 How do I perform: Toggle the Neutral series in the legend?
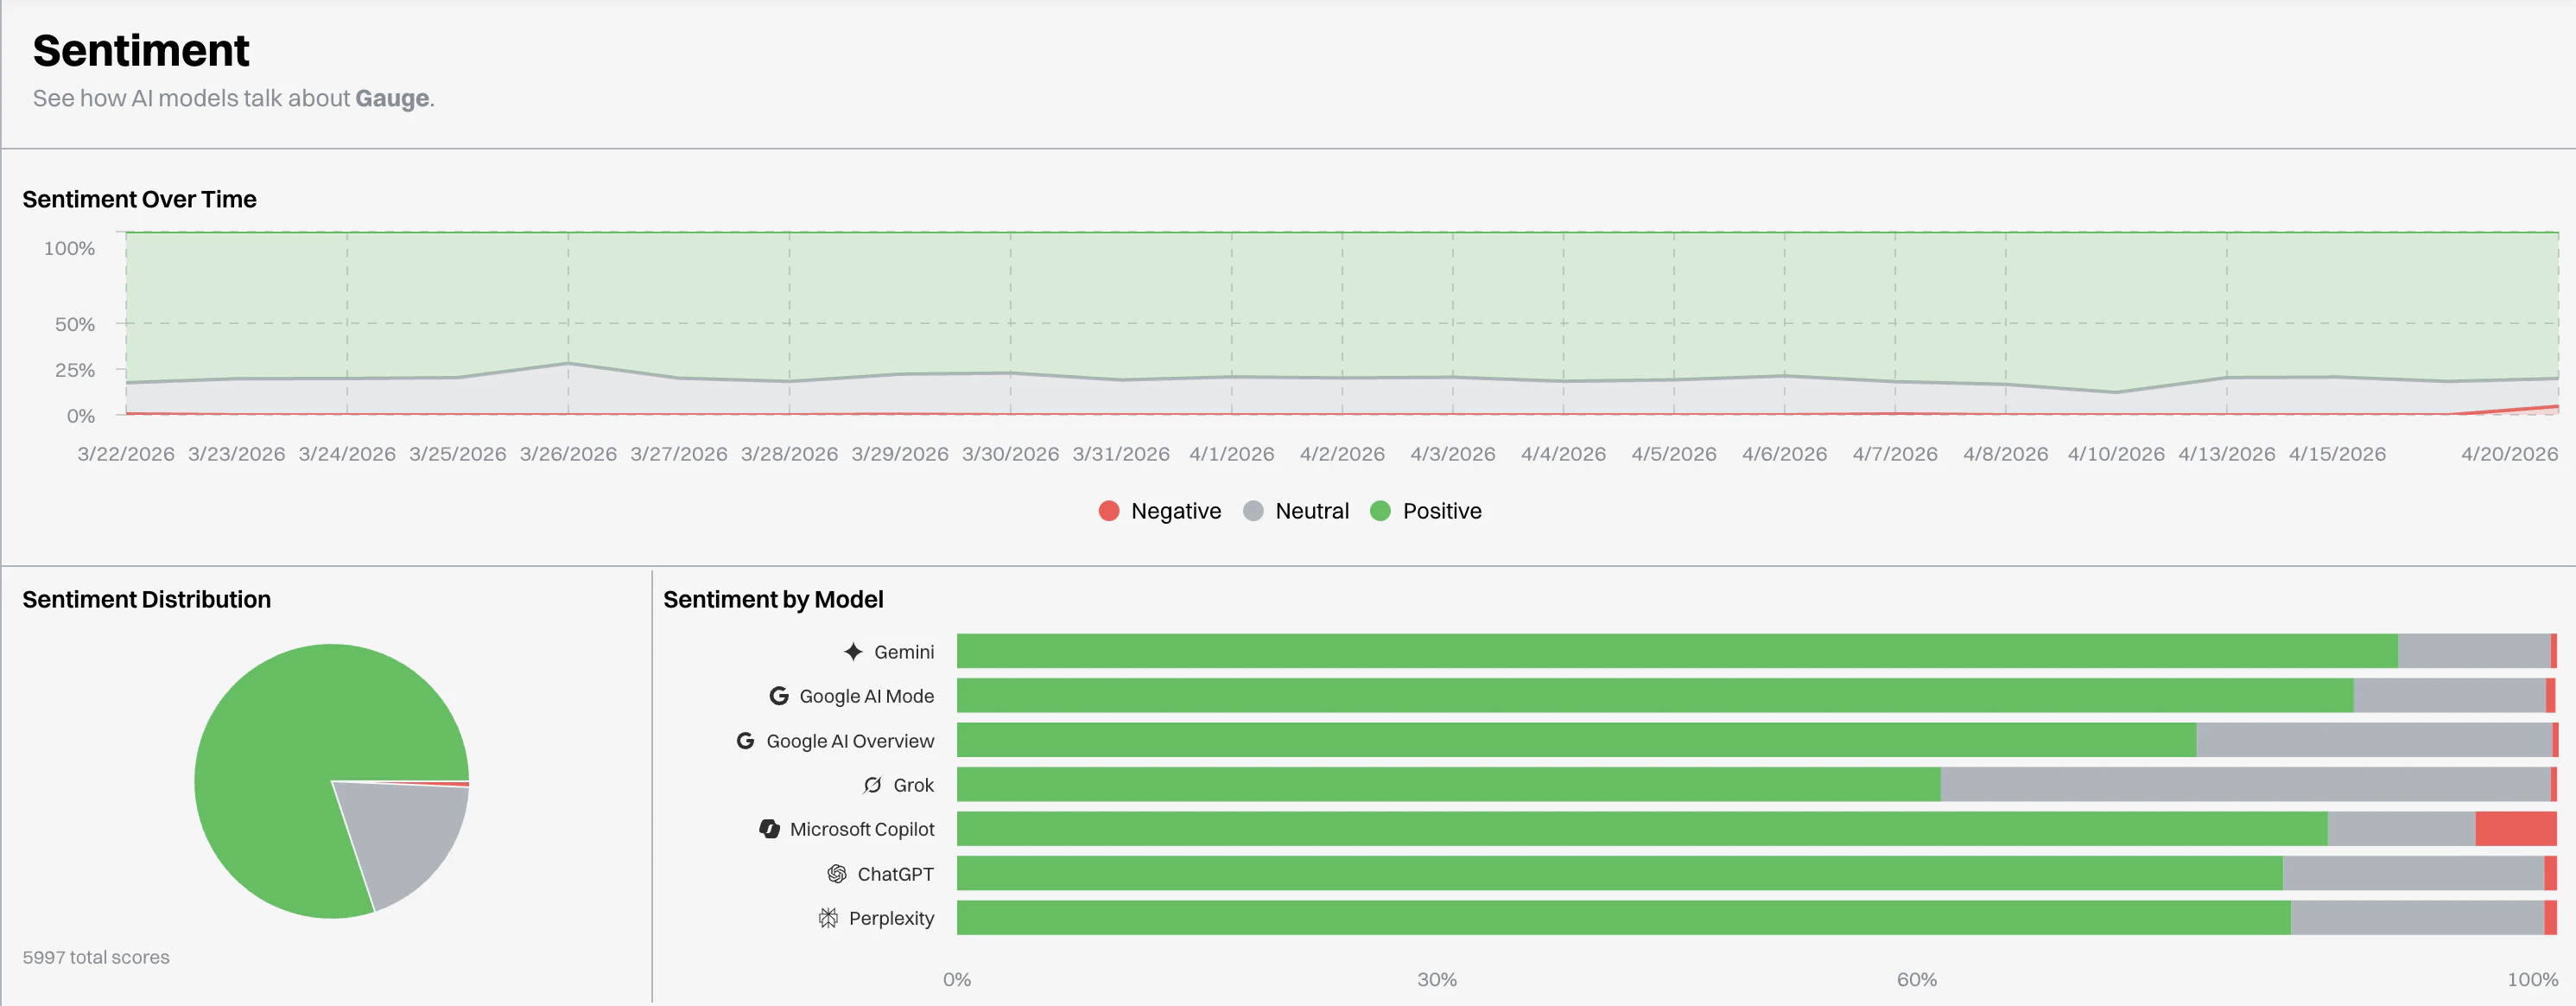pos(1297,510)
